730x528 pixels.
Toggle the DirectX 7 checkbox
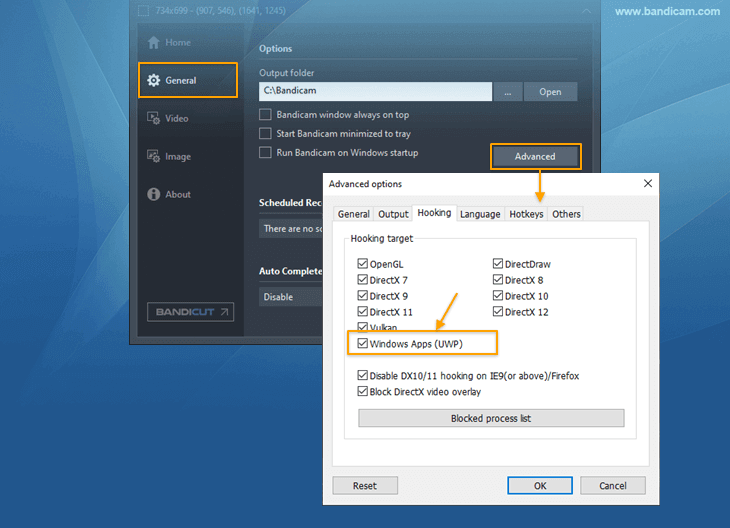363,280
